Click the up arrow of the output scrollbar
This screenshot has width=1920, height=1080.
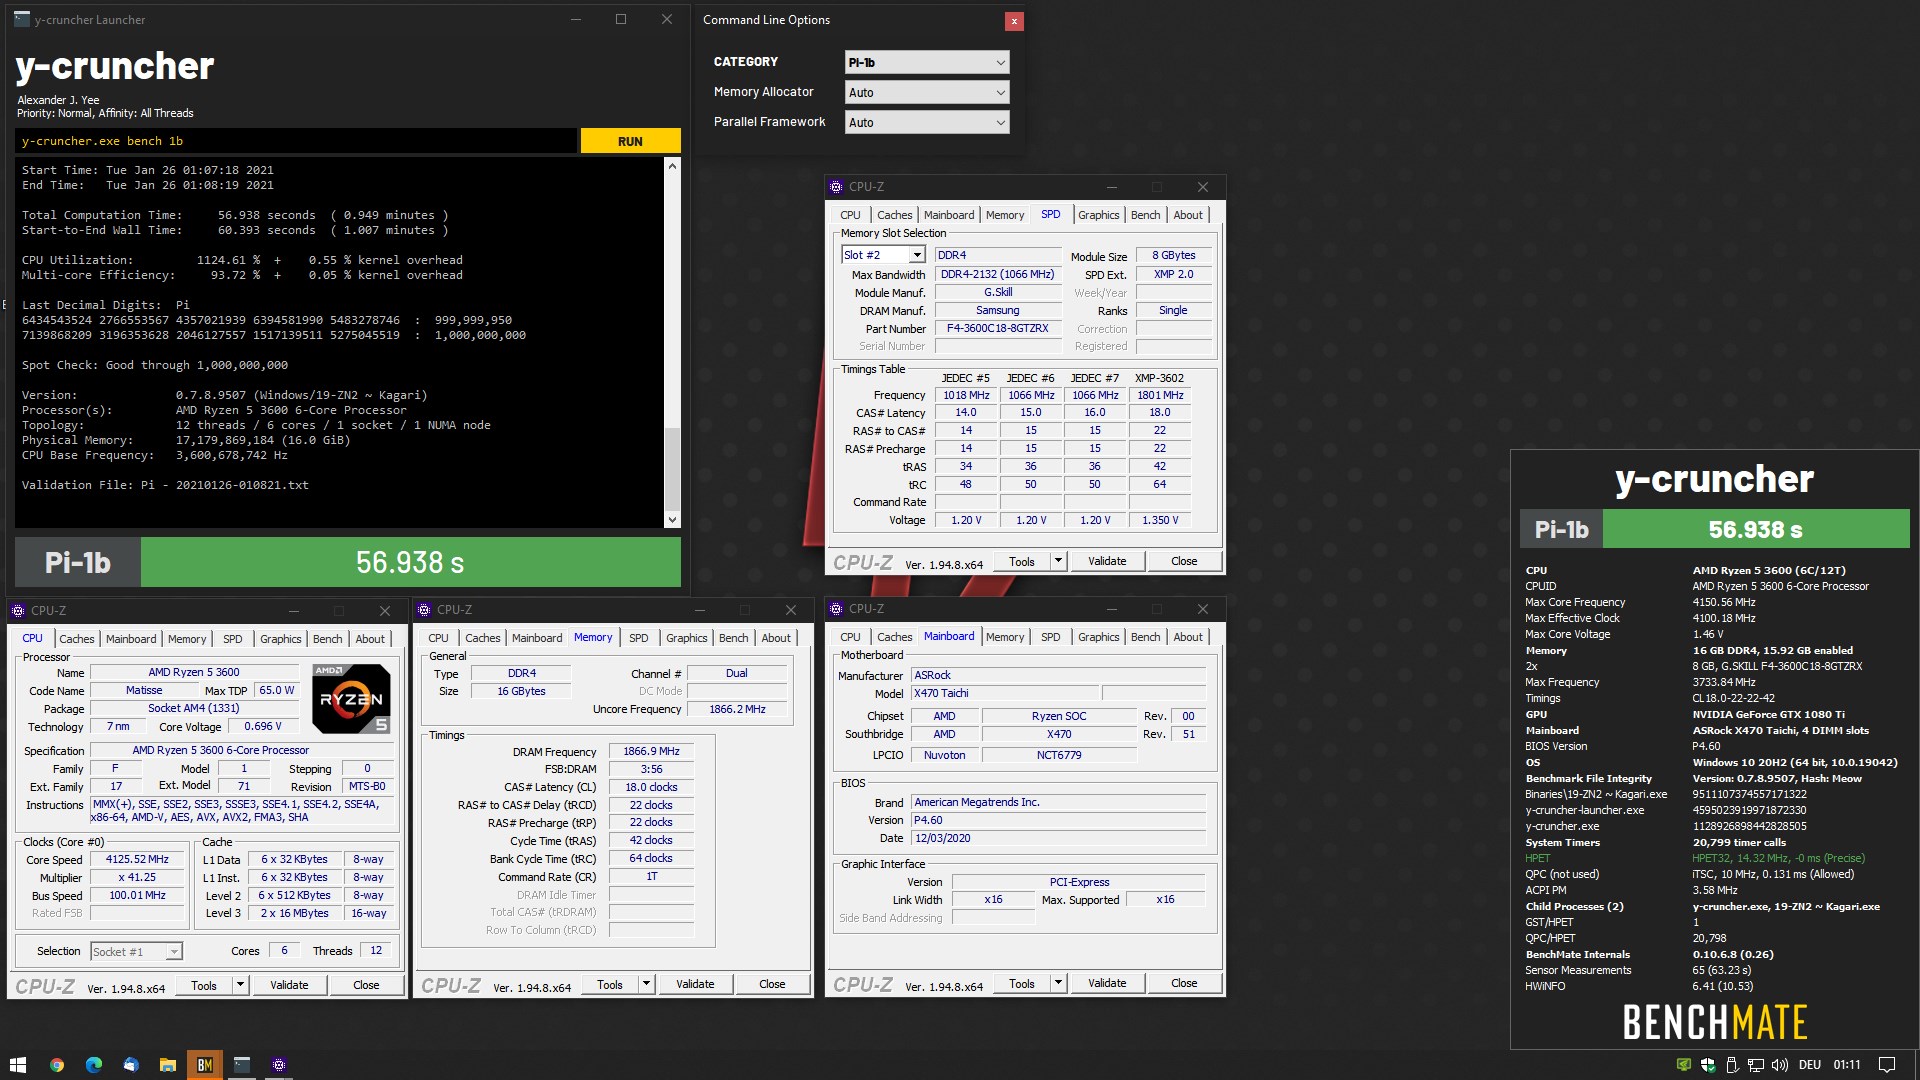(x=672, y=165)
